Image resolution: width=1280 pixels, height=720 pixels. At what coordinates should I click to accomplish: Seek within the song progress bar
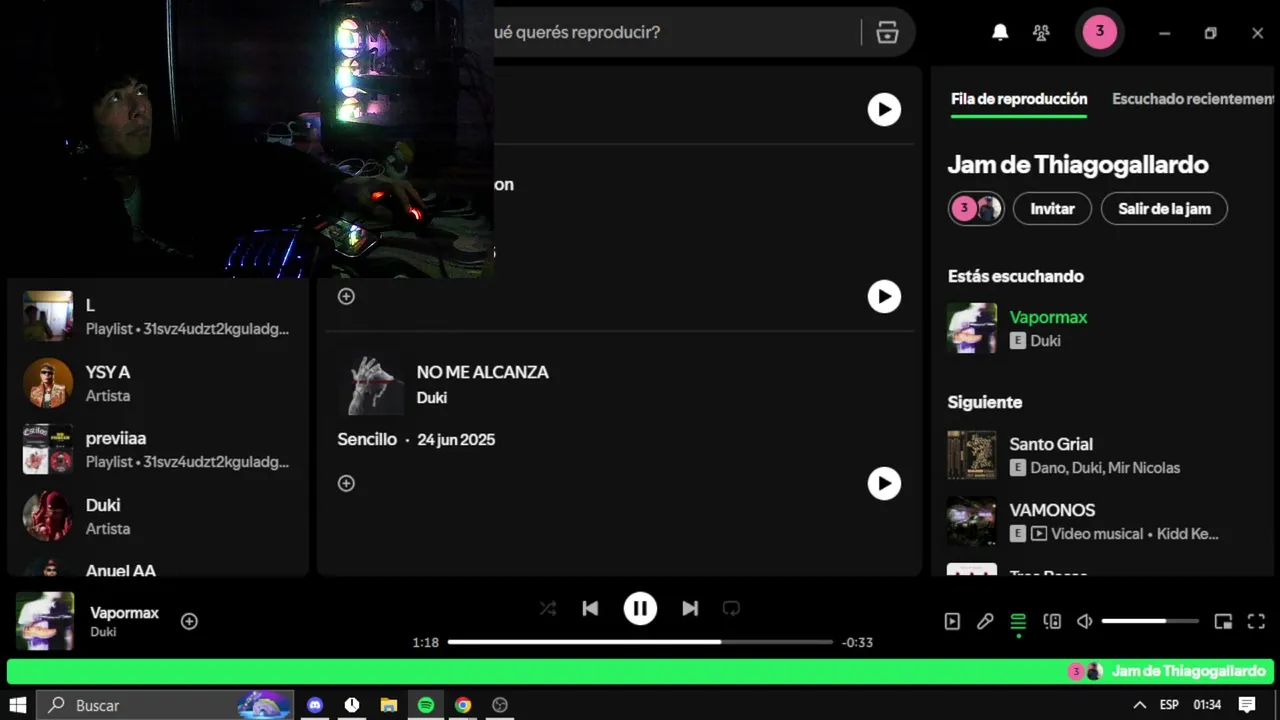pos(640,642)
